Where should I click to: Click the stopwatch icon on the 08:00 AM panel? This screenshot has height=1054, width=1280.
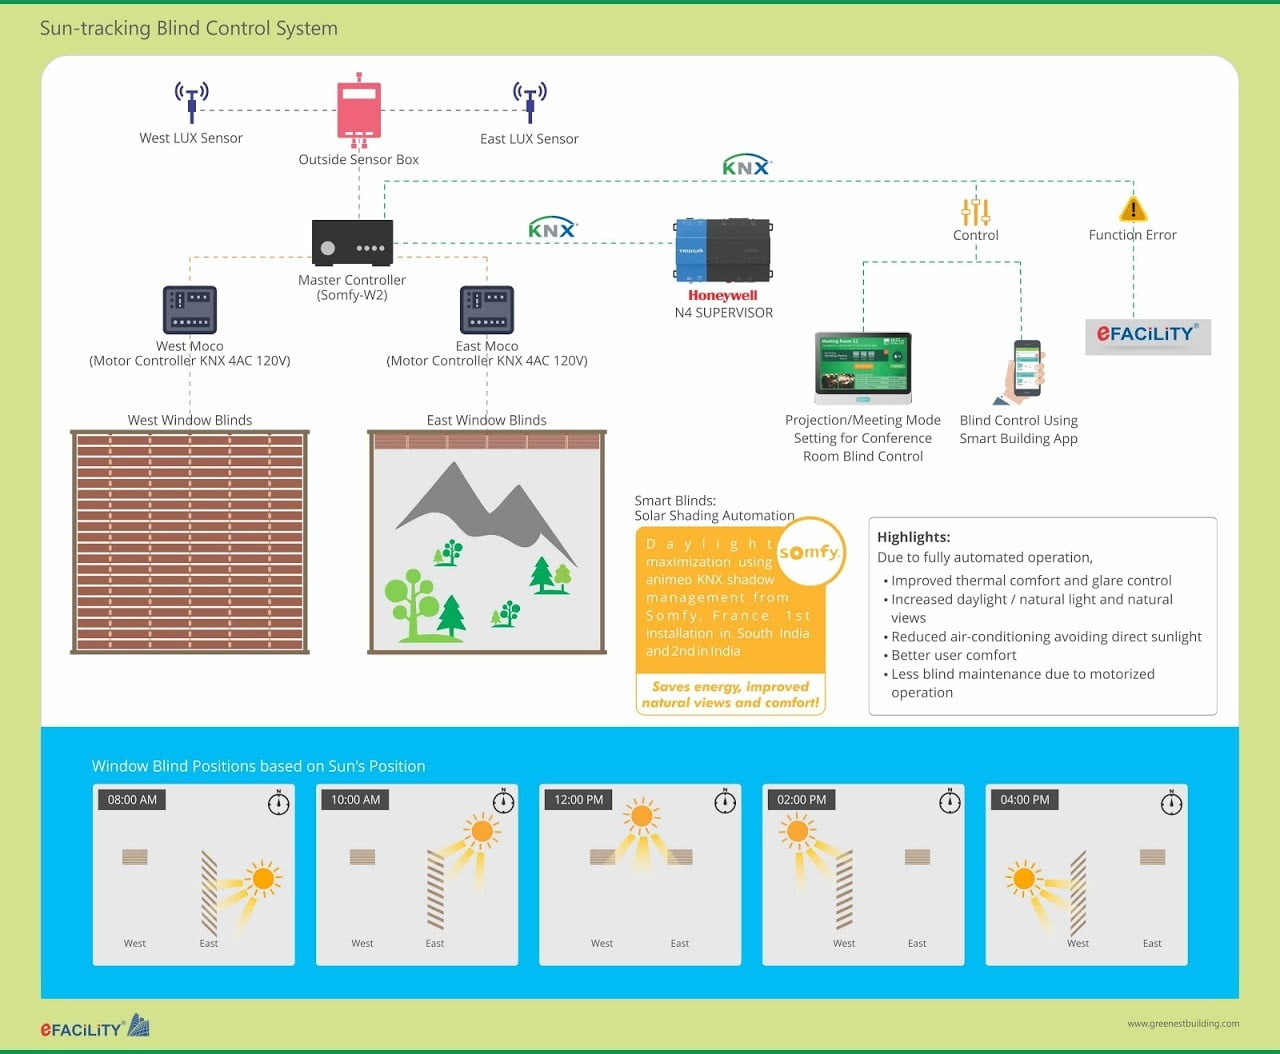(279, 802)
